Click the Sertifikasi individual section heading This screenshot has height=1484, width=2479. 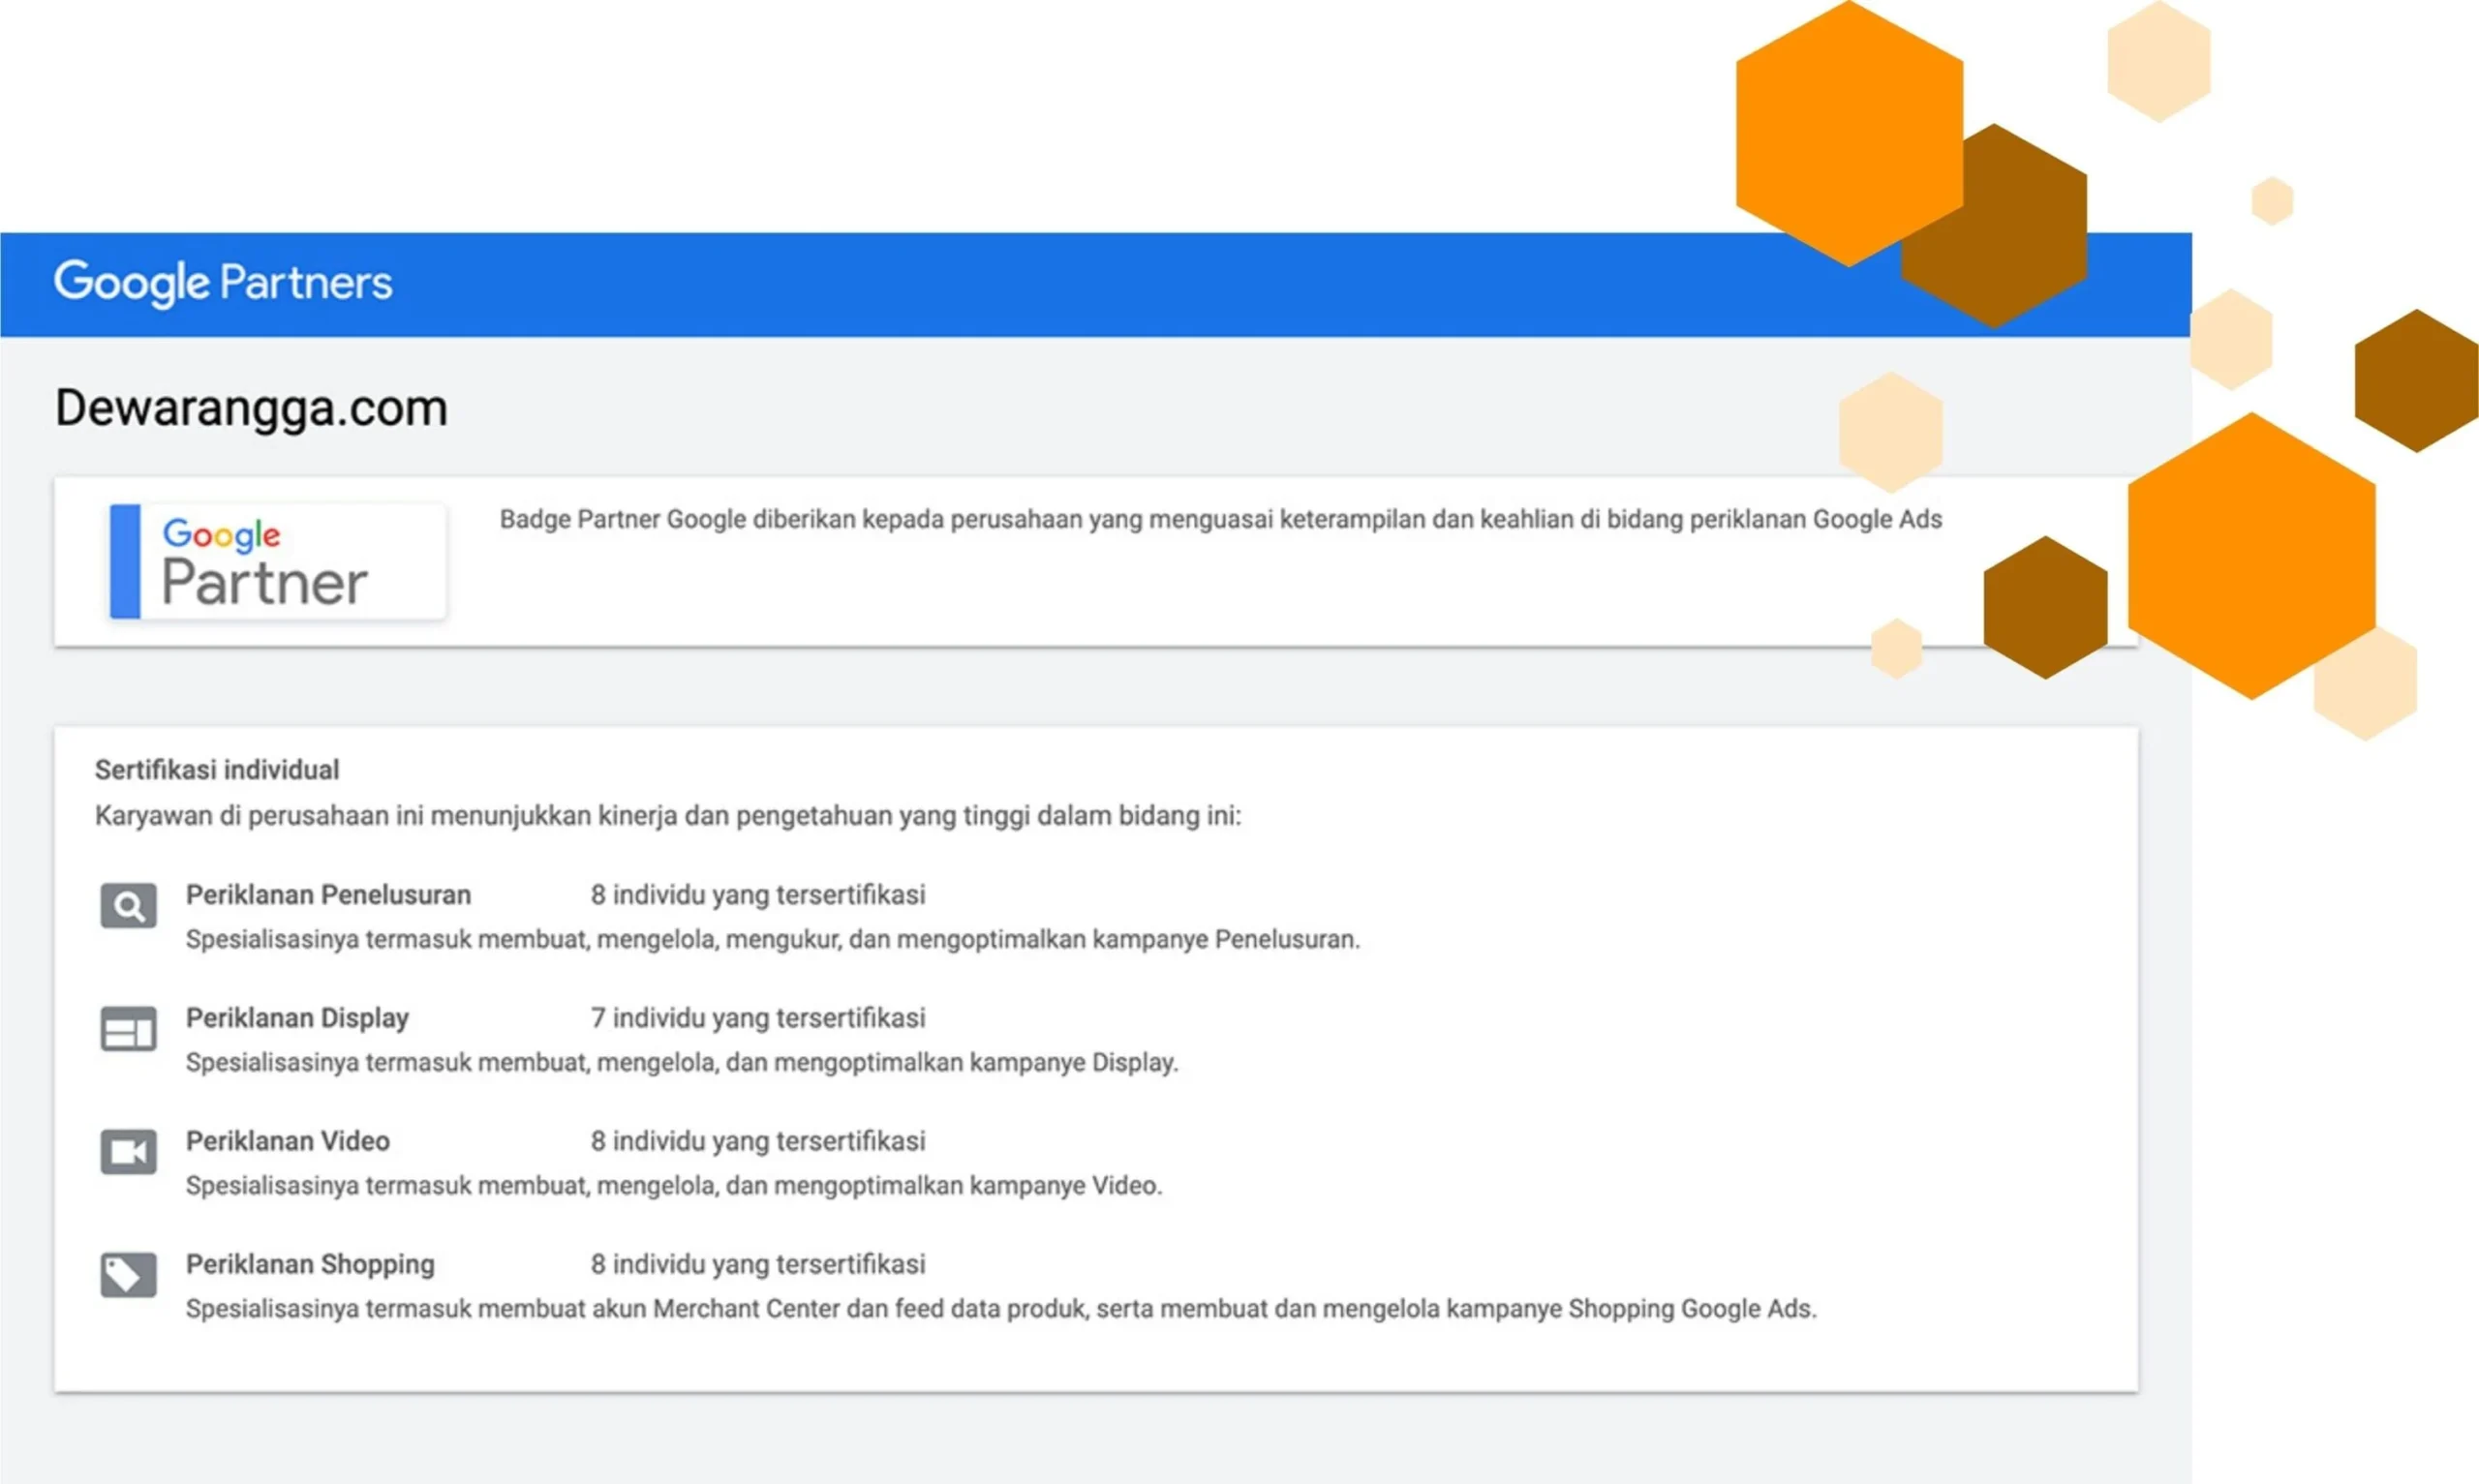tap(217, 770)
